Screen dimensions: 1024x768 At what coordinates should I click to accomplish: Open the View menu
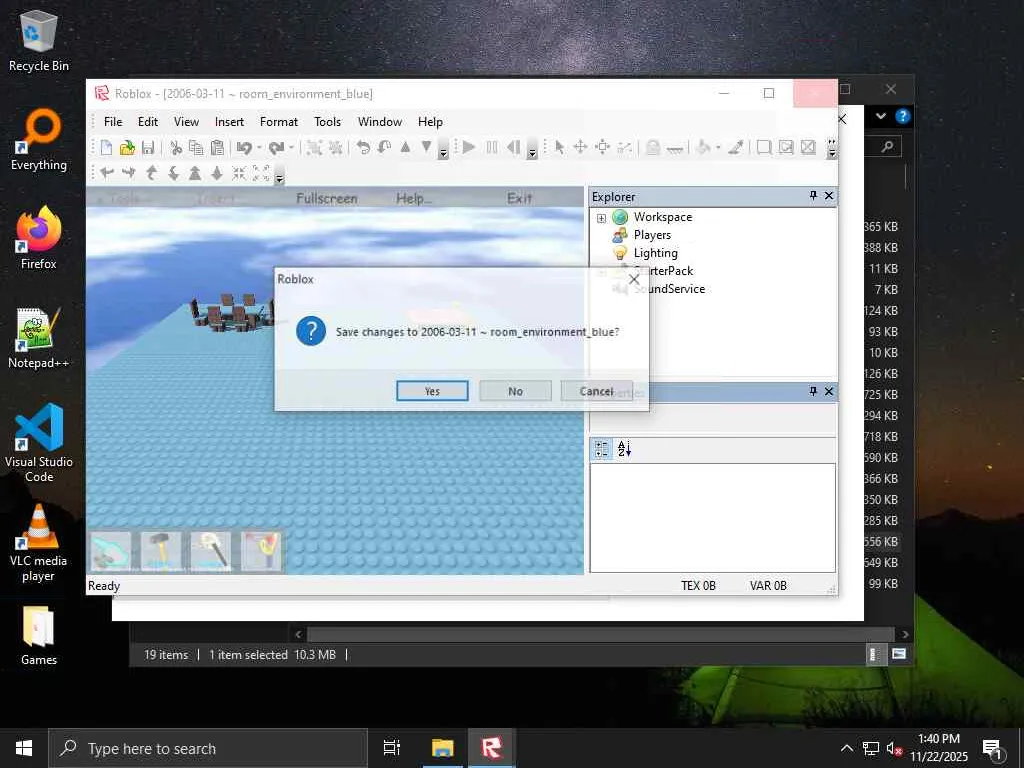point(186,122)
